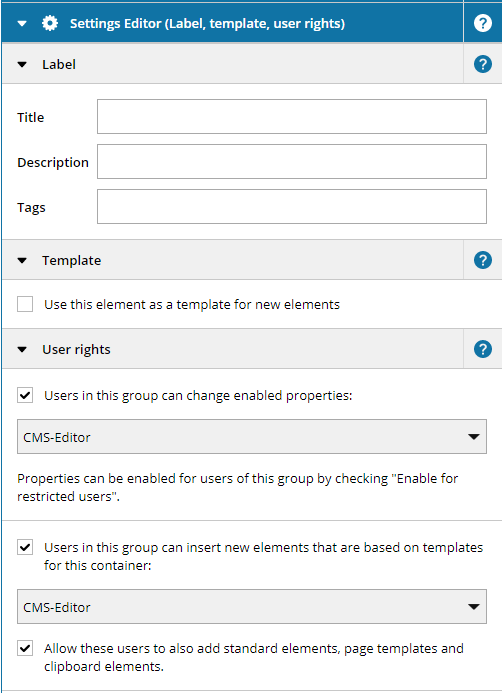Click into the Description input field
Image resolution: width=502 pixels, height=693 pixels.
(292, 162)
